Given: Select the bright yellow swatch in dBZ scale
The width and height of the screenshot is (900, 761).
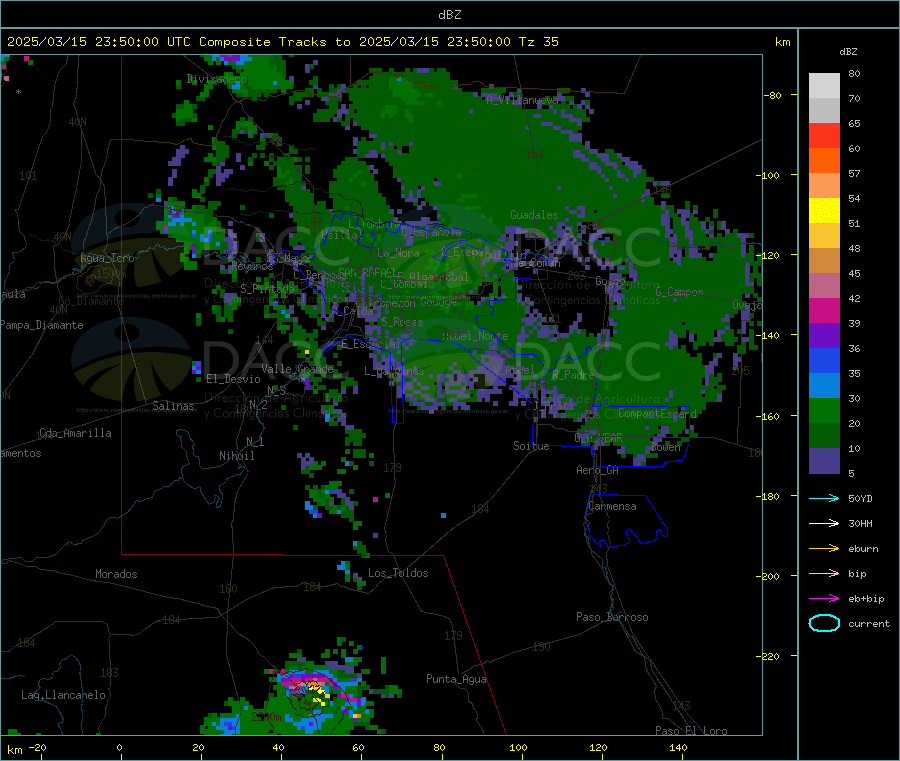Looking at the screenshot, I should [824, 211].
